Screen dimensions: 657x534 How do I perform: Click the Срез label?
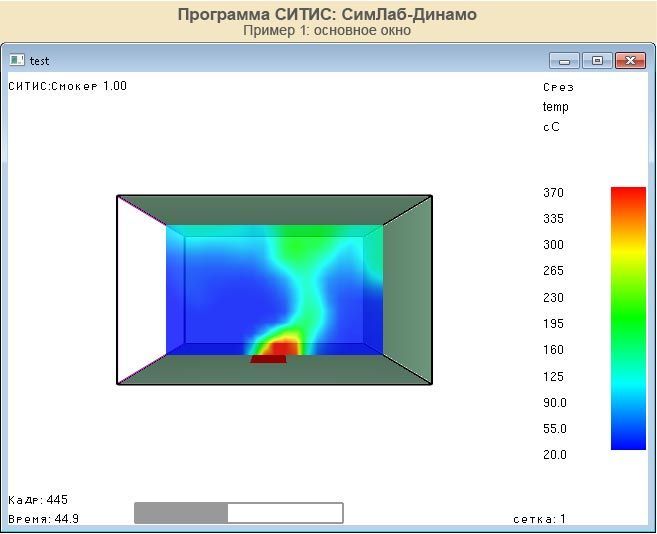(558, 87)
